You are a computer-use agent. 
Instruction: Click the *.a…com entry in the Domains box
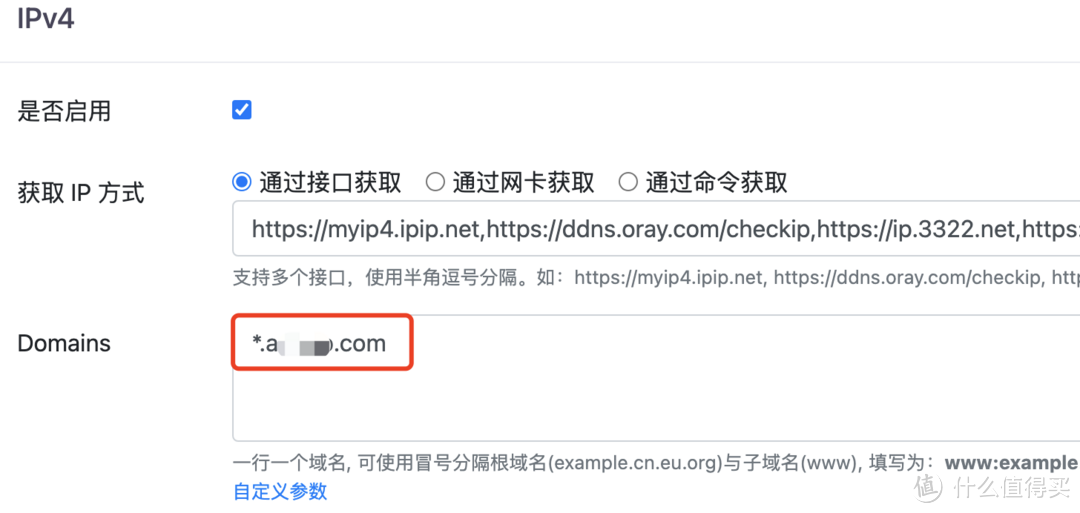pos(319,343)
